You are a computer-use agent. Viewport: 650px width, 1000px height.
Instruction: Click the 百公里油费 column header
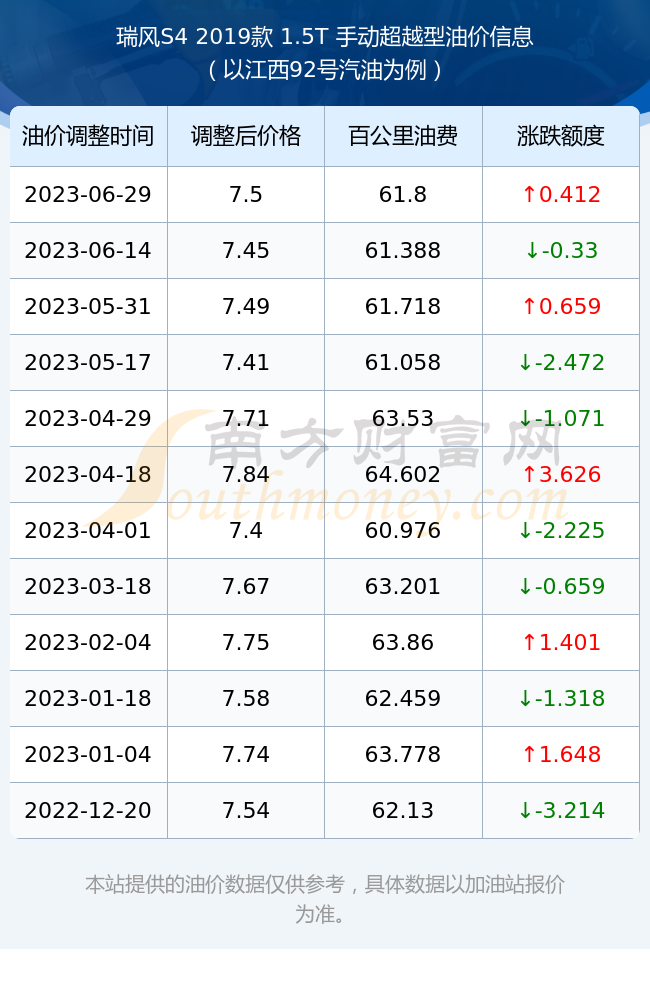(403, 136)
